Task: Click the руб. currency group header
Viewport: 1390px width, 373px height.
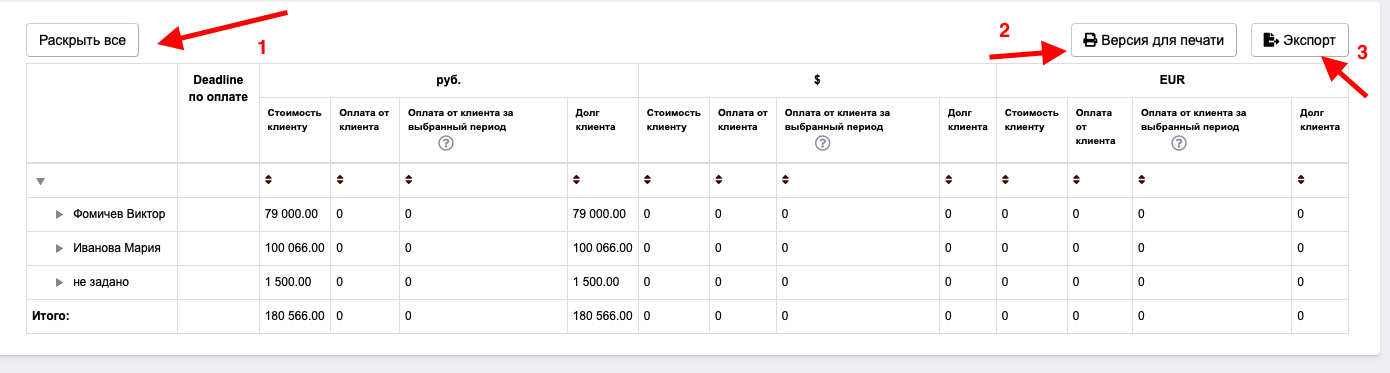Action: tap(448, 80)
